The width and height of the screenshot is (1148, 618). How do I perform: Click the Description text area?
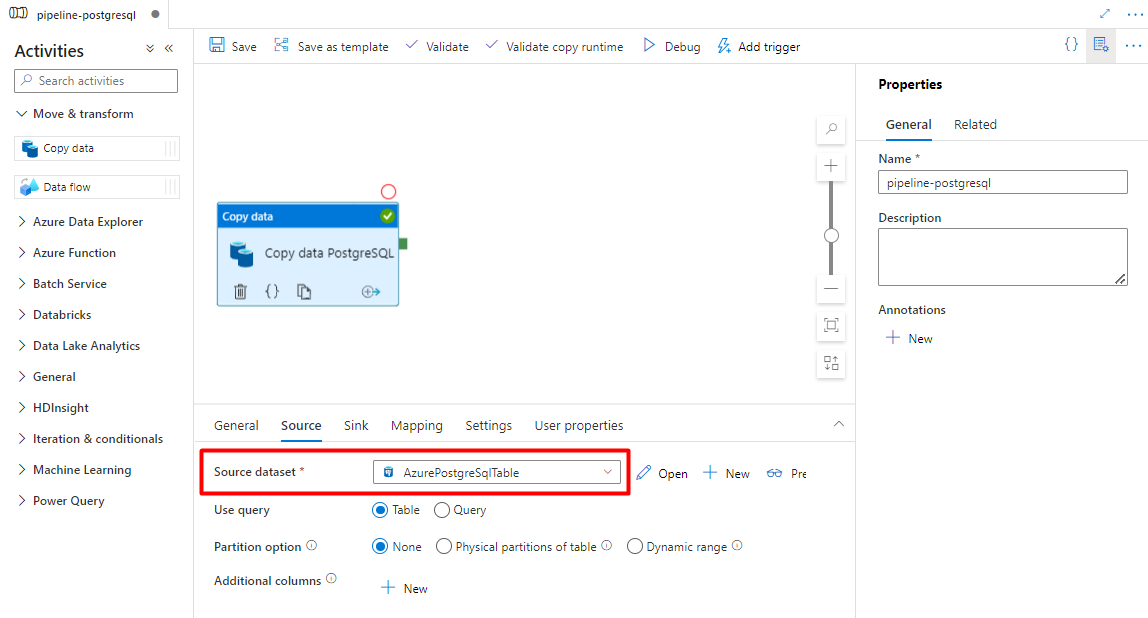[1002, 256]
